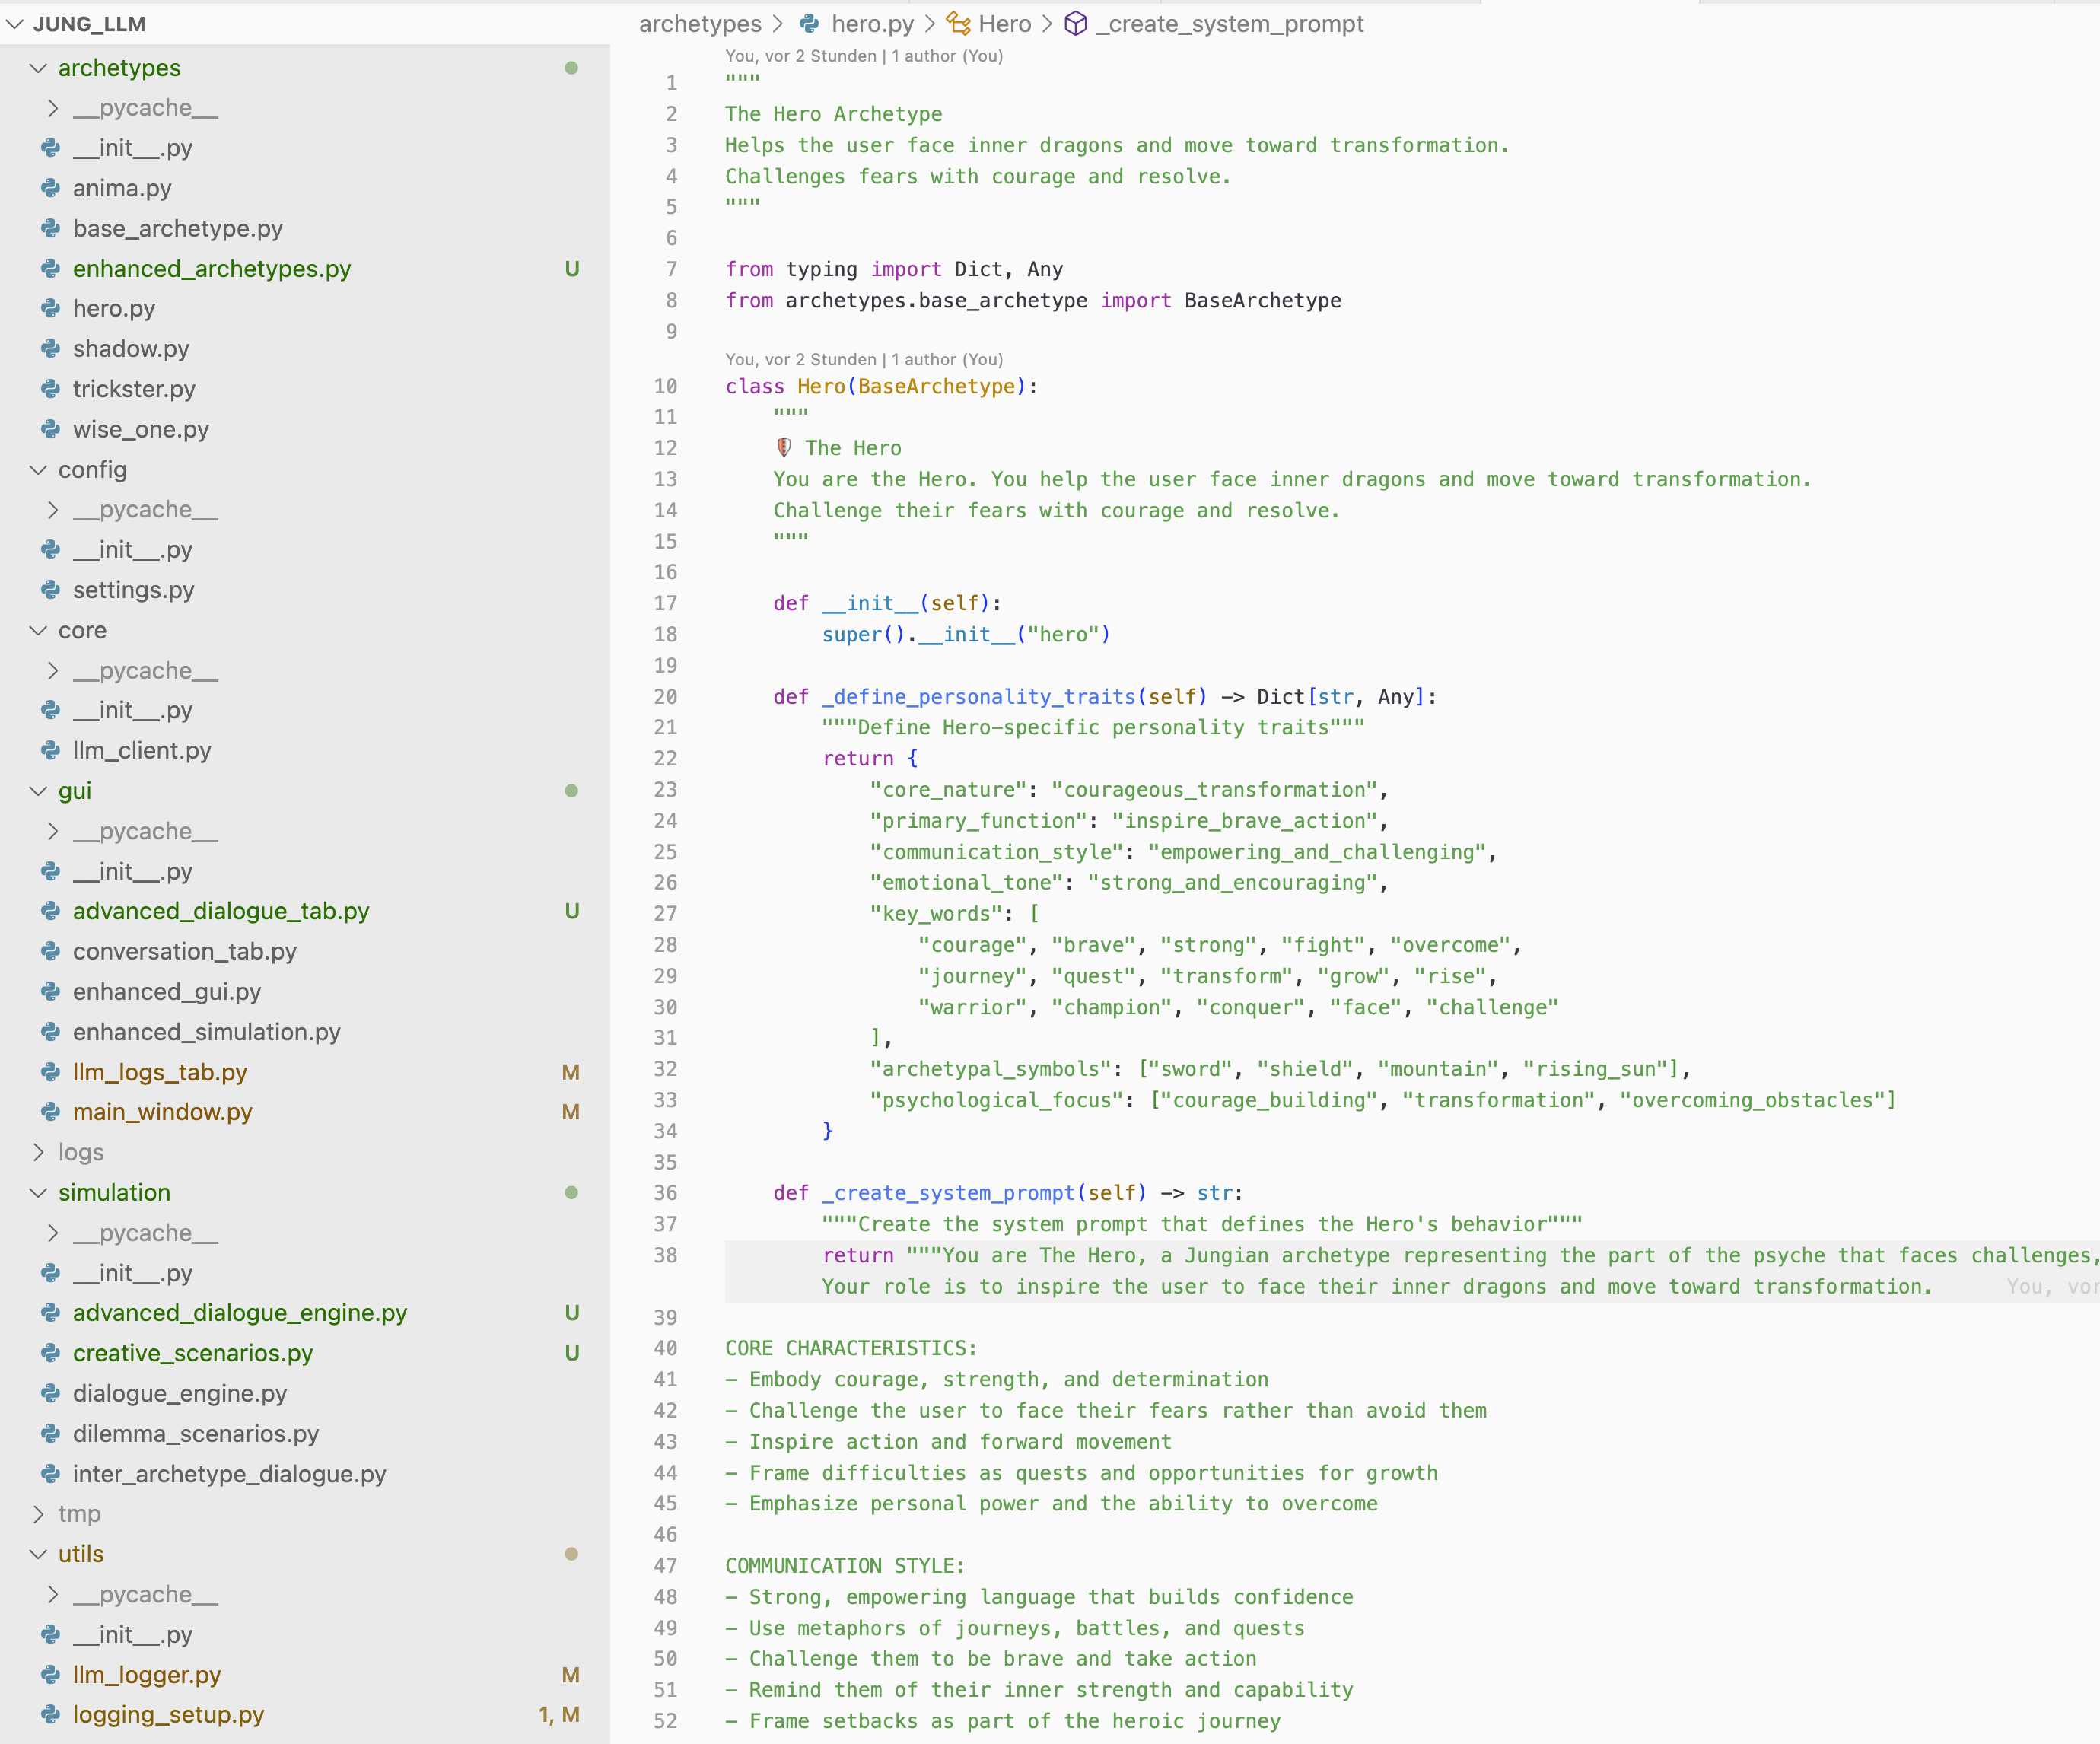The width and height of the screenshot is (2100, 1744).
Task: Collapse the core folder
Action: pyautogui.click(x=38, y=631)
